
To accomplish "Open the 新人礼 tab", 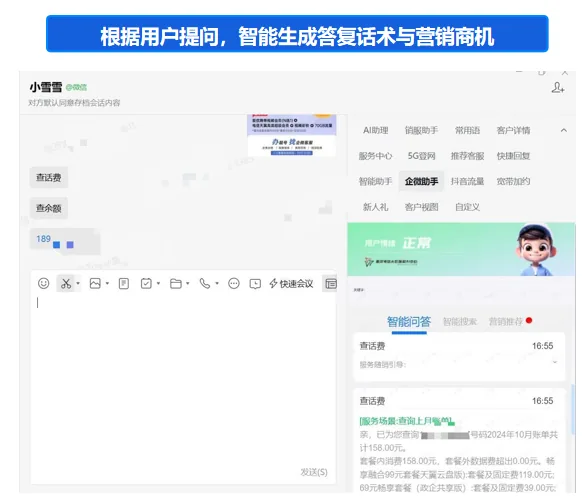I will click(x=376, y=207).
